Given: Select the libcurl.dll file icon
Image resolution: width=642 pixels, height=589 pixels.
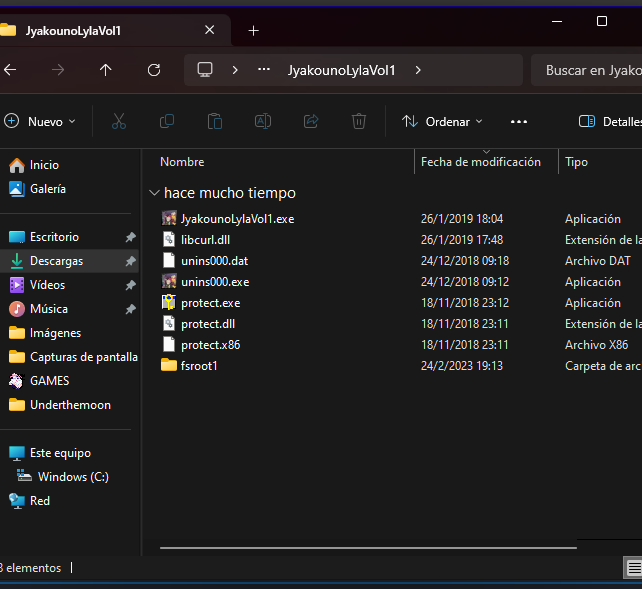Looking at the screenshot, I should tap(169, 239).
